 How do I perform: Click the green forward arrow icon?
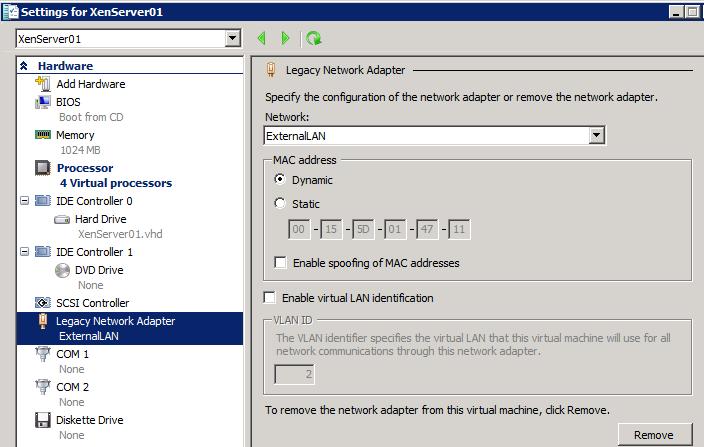pos(285,39)
